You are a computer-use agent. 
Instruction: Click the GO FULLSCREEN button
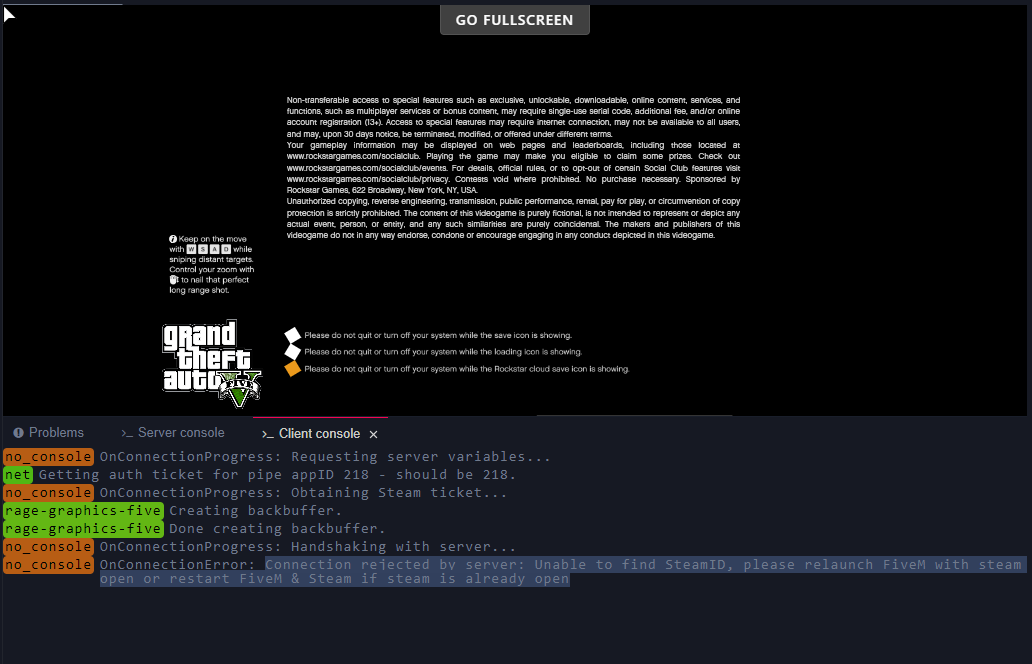(515, 20)
